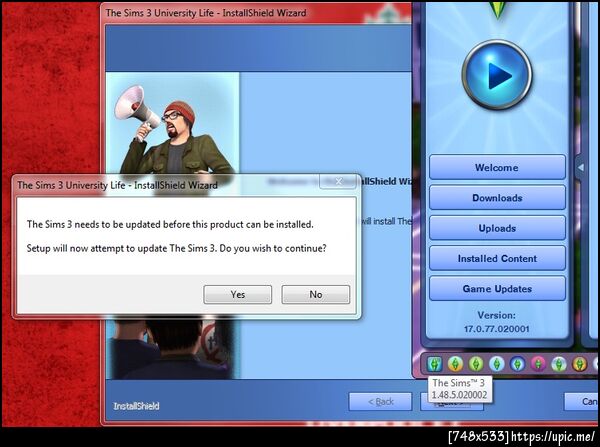Select the square Sims 3 base game icon
This screenshot has width=600, height=447.
click(x=434, y=364)
